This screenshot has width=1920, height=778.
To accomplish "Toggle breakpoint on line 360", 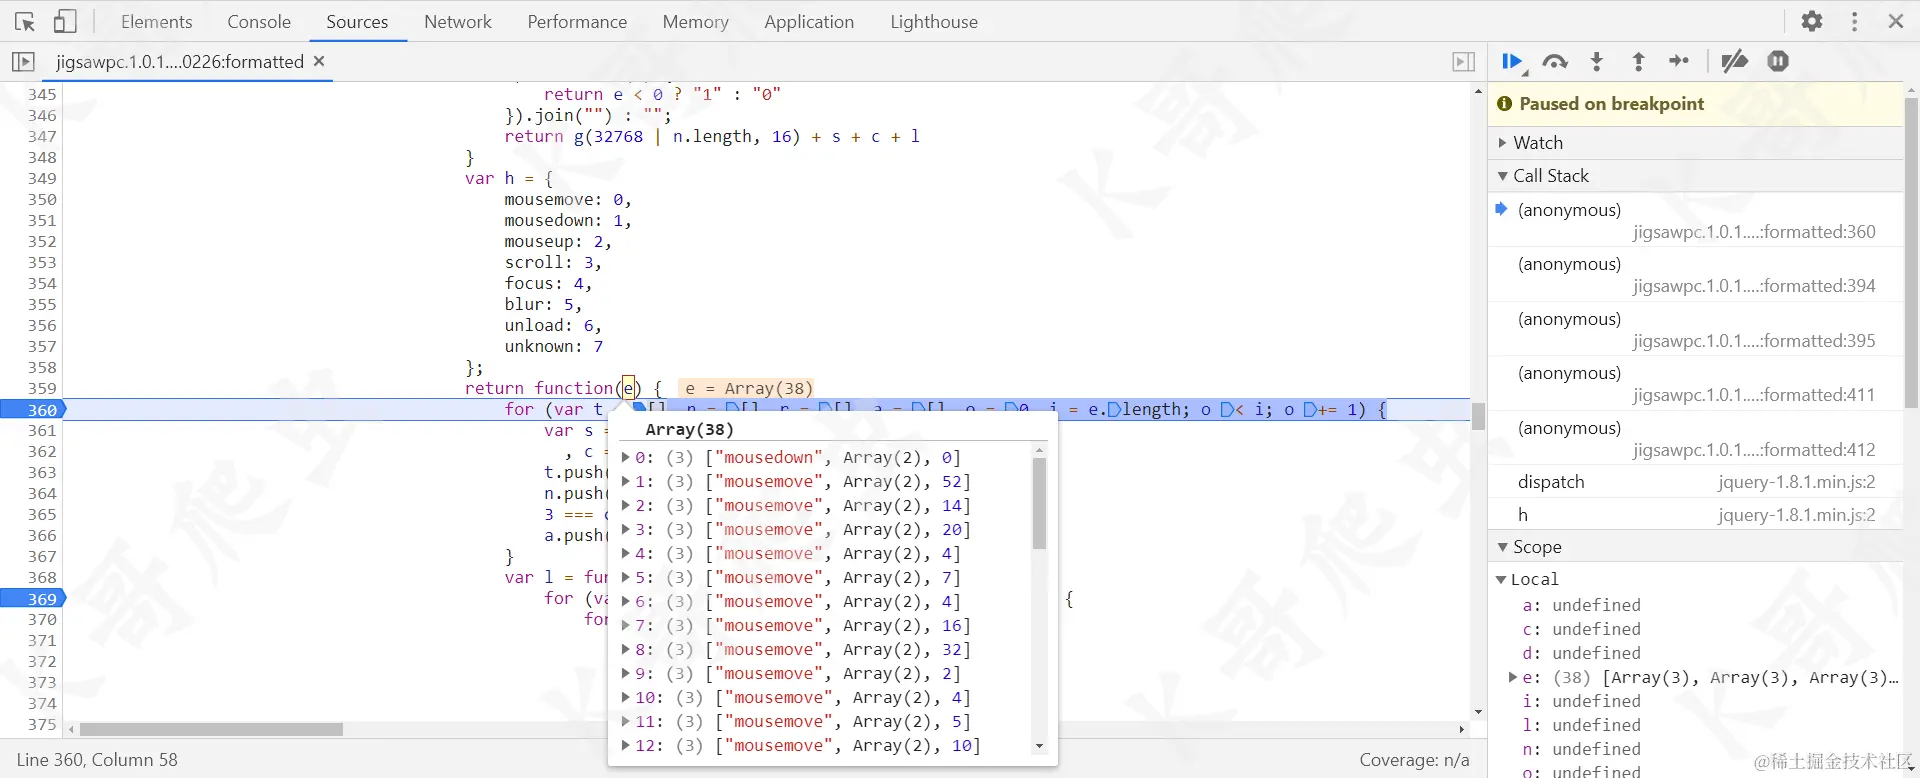I will click(x=33, y=410).
